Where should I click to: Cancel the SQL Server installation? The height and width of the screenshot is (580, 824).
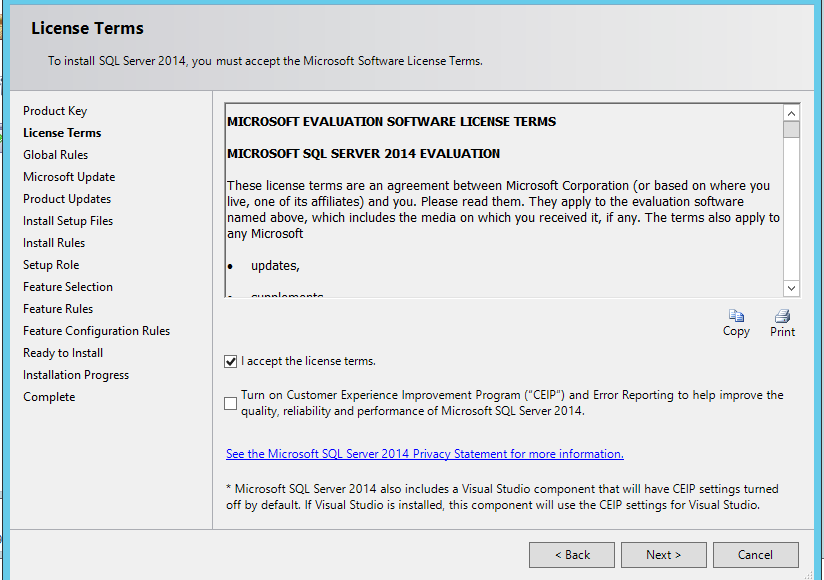tap(755, 555)
